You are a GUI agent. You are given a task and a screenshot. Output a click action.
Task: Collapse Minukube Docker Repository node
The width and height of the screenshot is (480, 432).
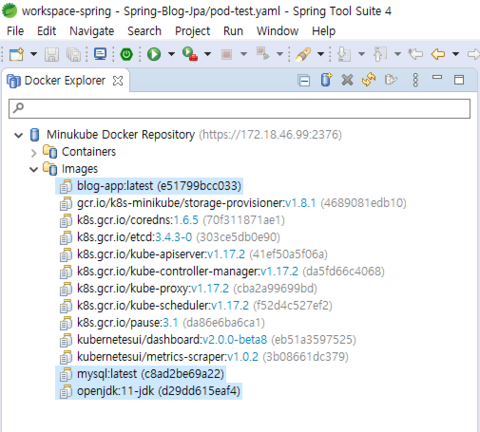point(18,135)
